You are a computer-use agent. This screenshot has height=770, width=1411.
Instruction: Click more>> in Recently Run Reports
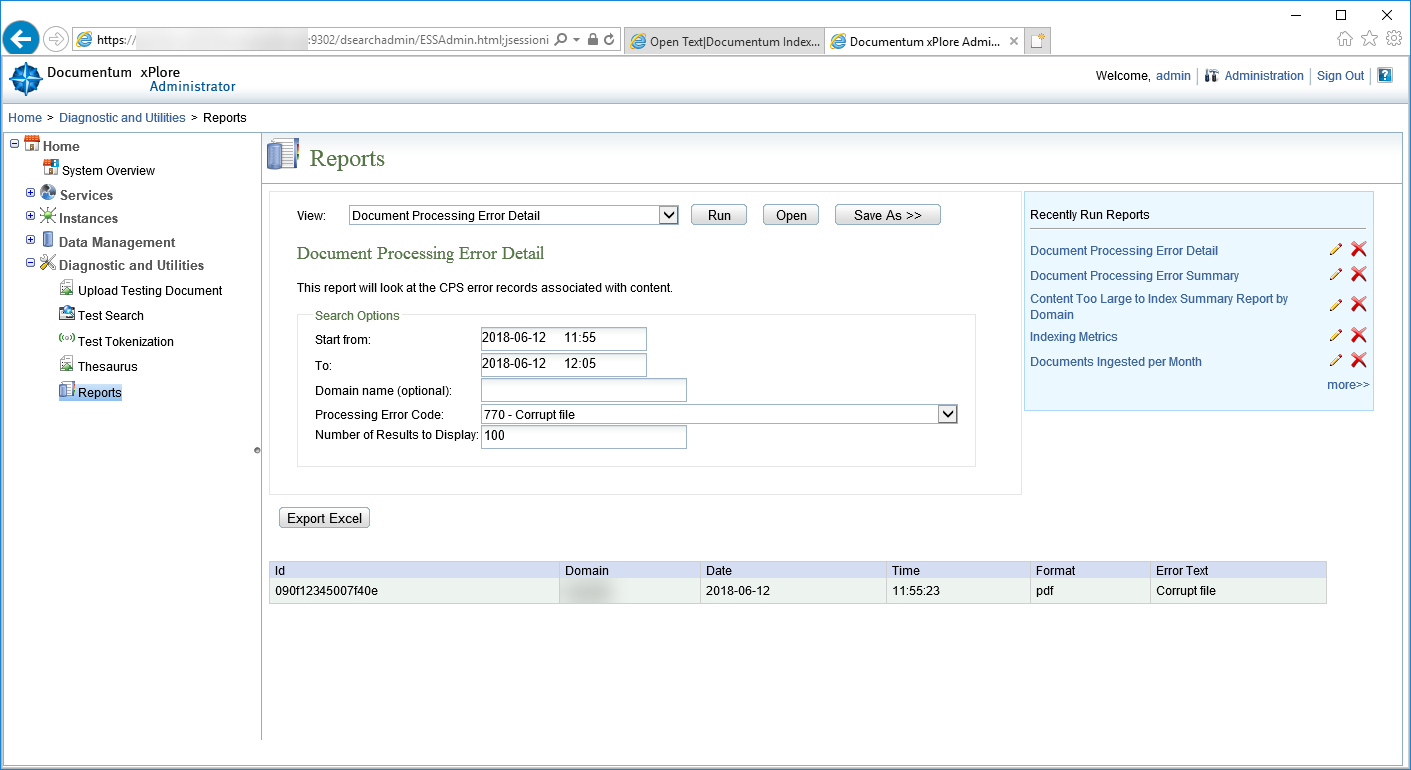1348,385
